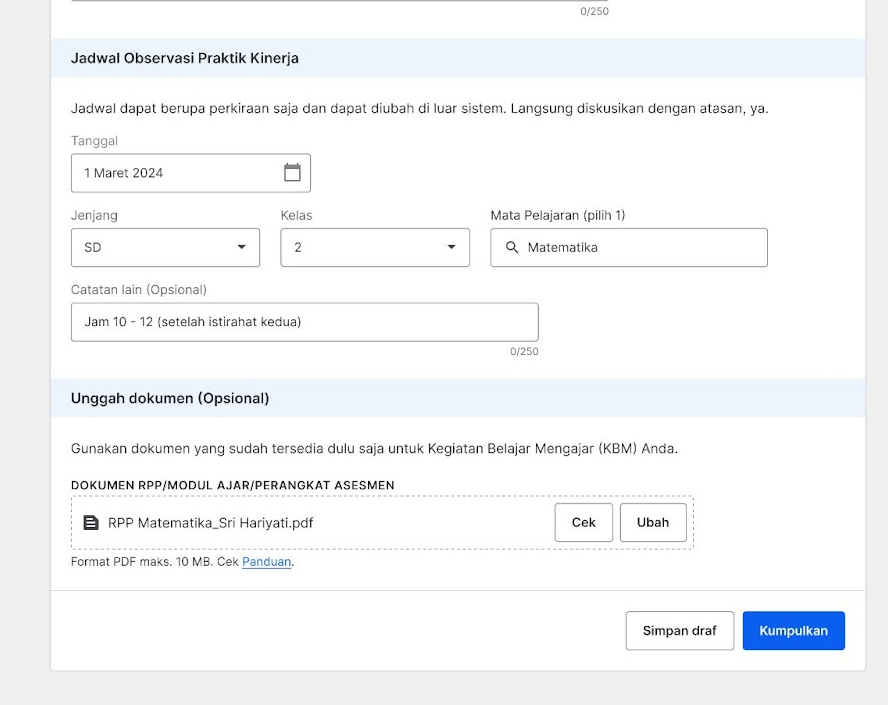Image resolution: width=888 pixels, height=705 pixels.
Task: Change the uploaded file with Ubah
Action: pyautogui.click(x=653, y=523)
